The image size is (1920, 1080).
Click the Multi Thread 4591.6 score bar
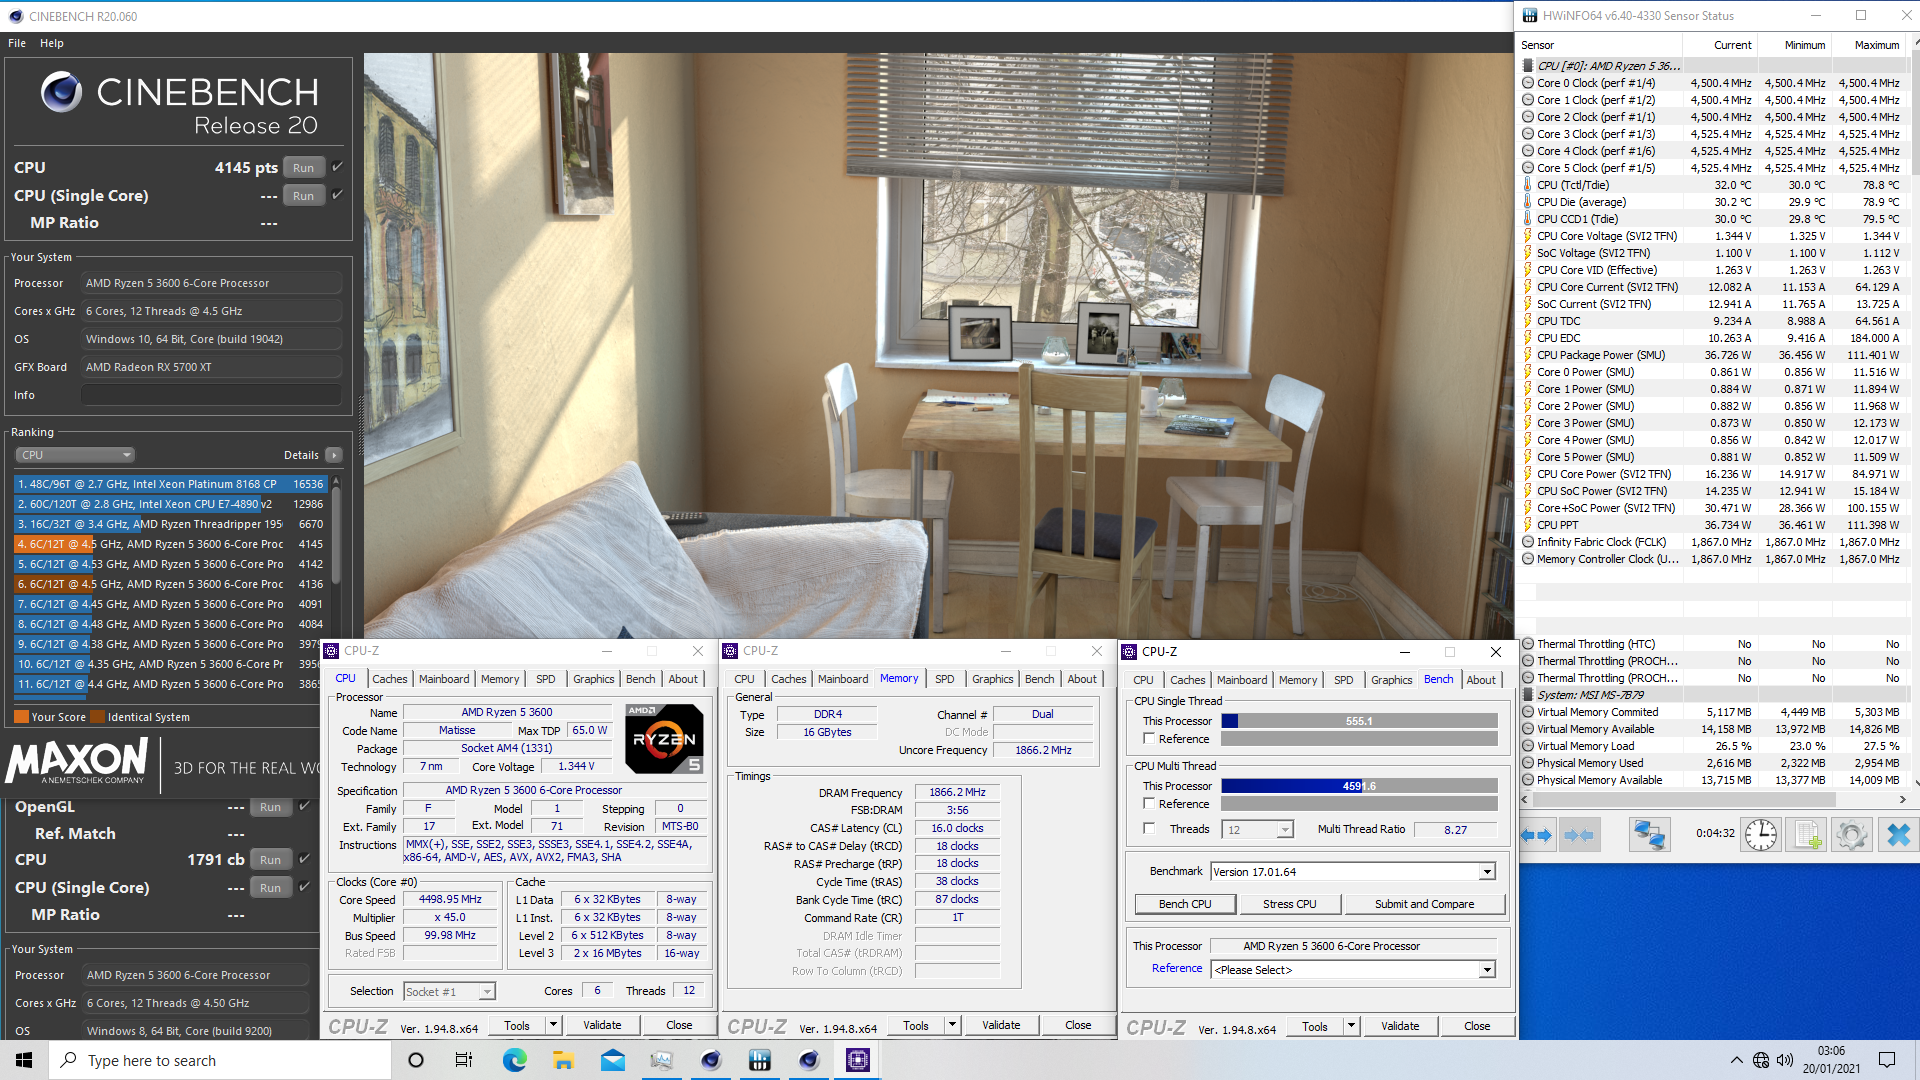[x=1359, y=786]
